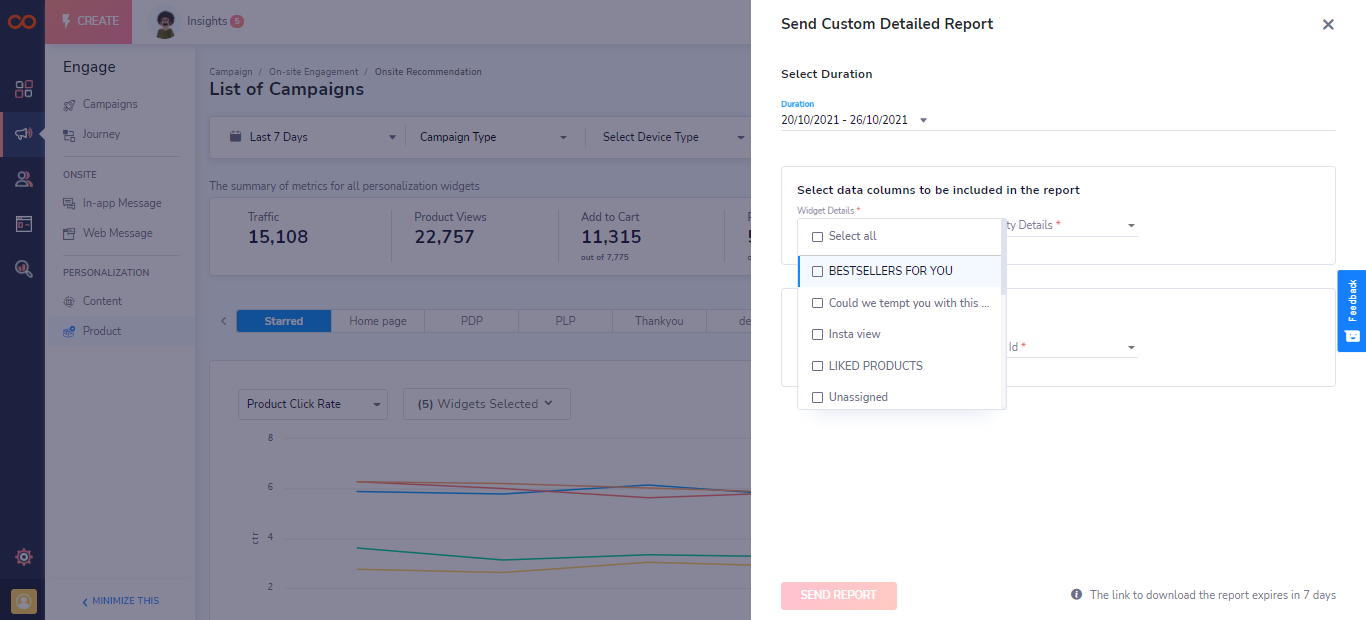Open Journey in the Engage menu

[x=101, y=134]
